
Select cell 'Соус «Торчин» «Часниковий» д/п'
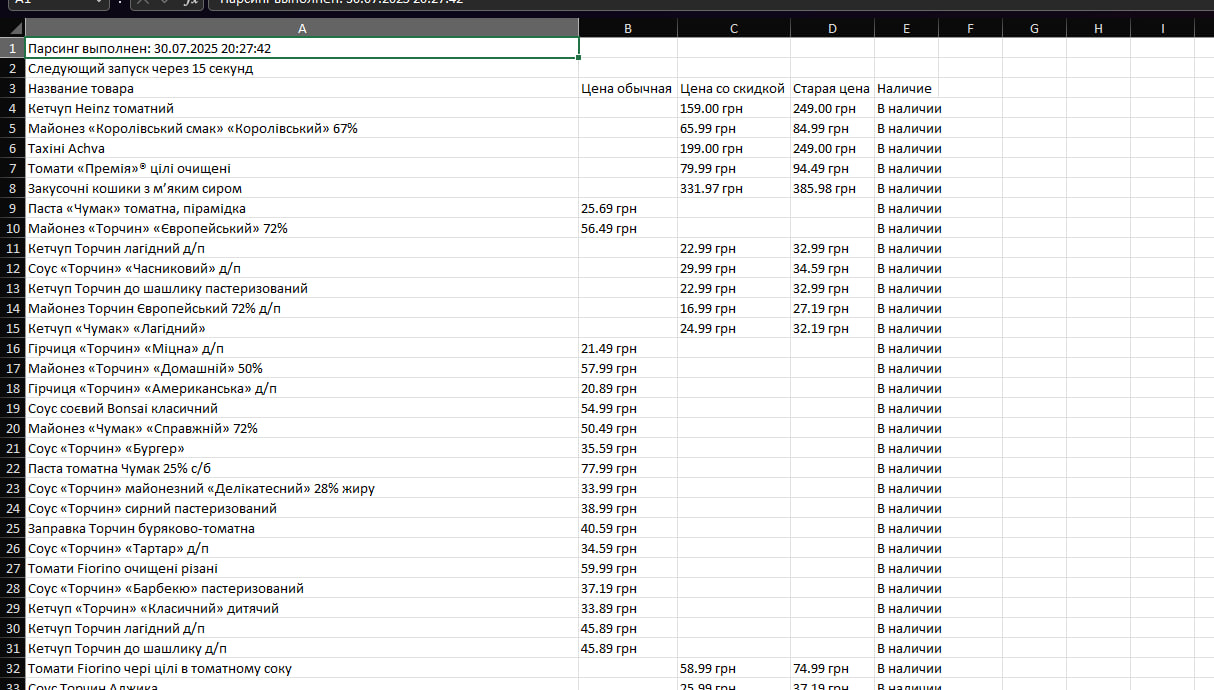pyautogui.click(x=302, y=268)
